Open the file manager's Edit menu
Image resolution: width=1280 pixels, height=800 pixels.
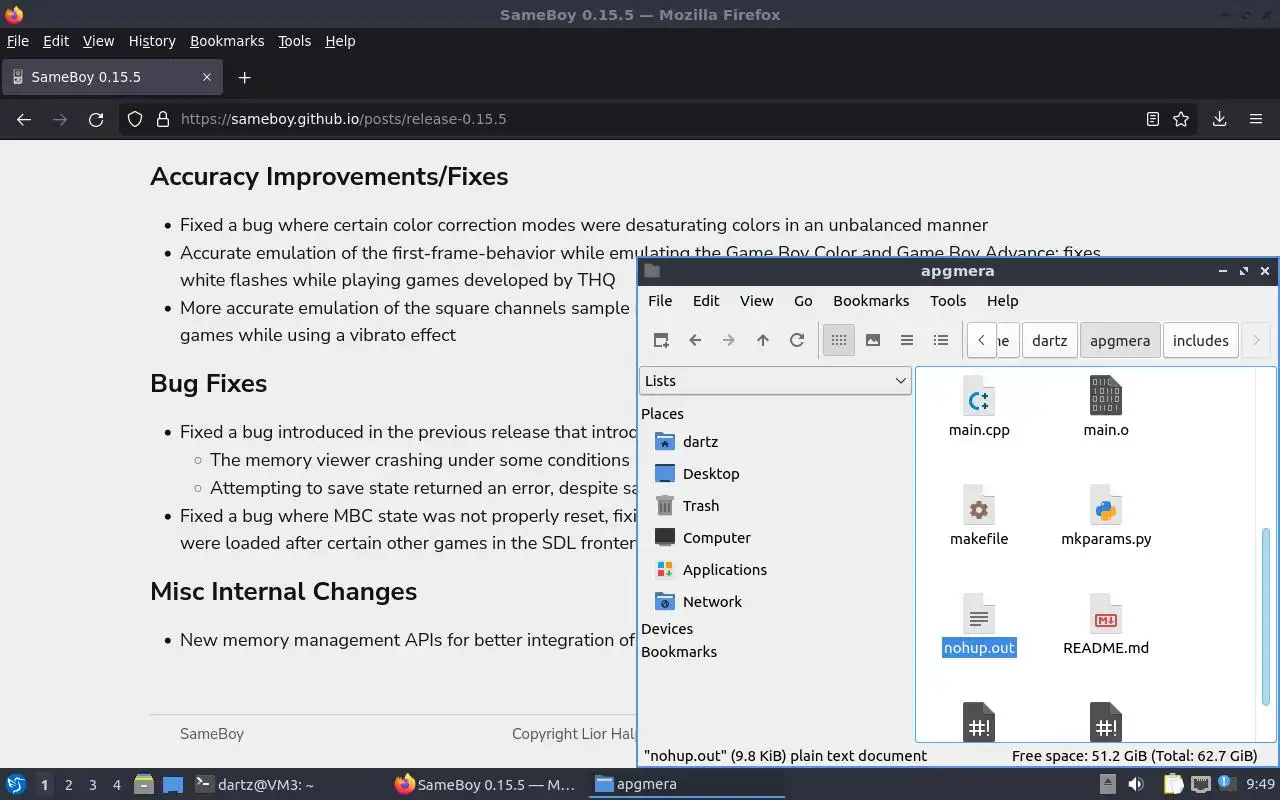[x=706, y=301]
